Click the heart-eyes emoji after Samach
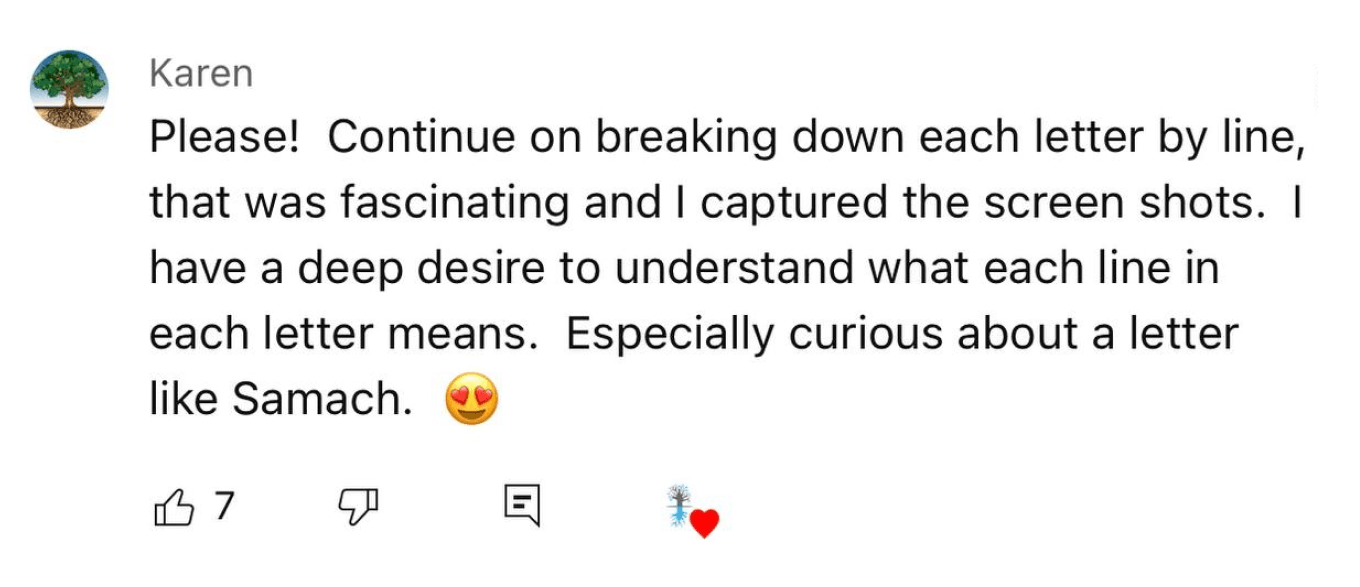This screenshot has height=587, width=1360. [471, 401]
